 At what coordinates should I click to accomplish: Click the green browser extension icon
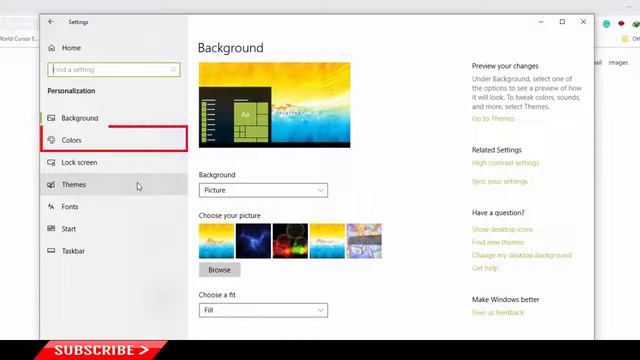point(607,24)
